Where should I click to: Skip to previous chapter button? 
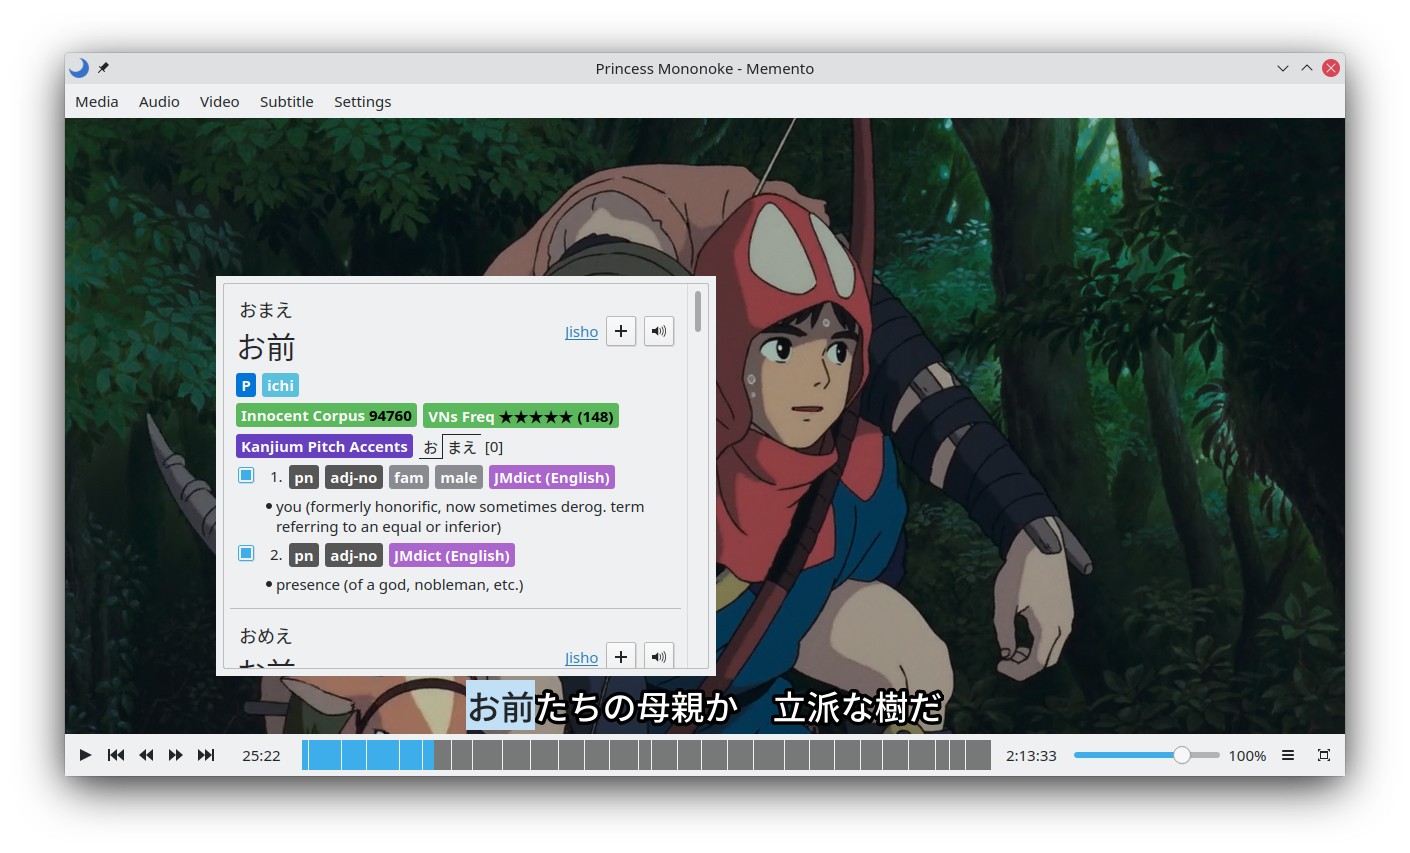116,755
